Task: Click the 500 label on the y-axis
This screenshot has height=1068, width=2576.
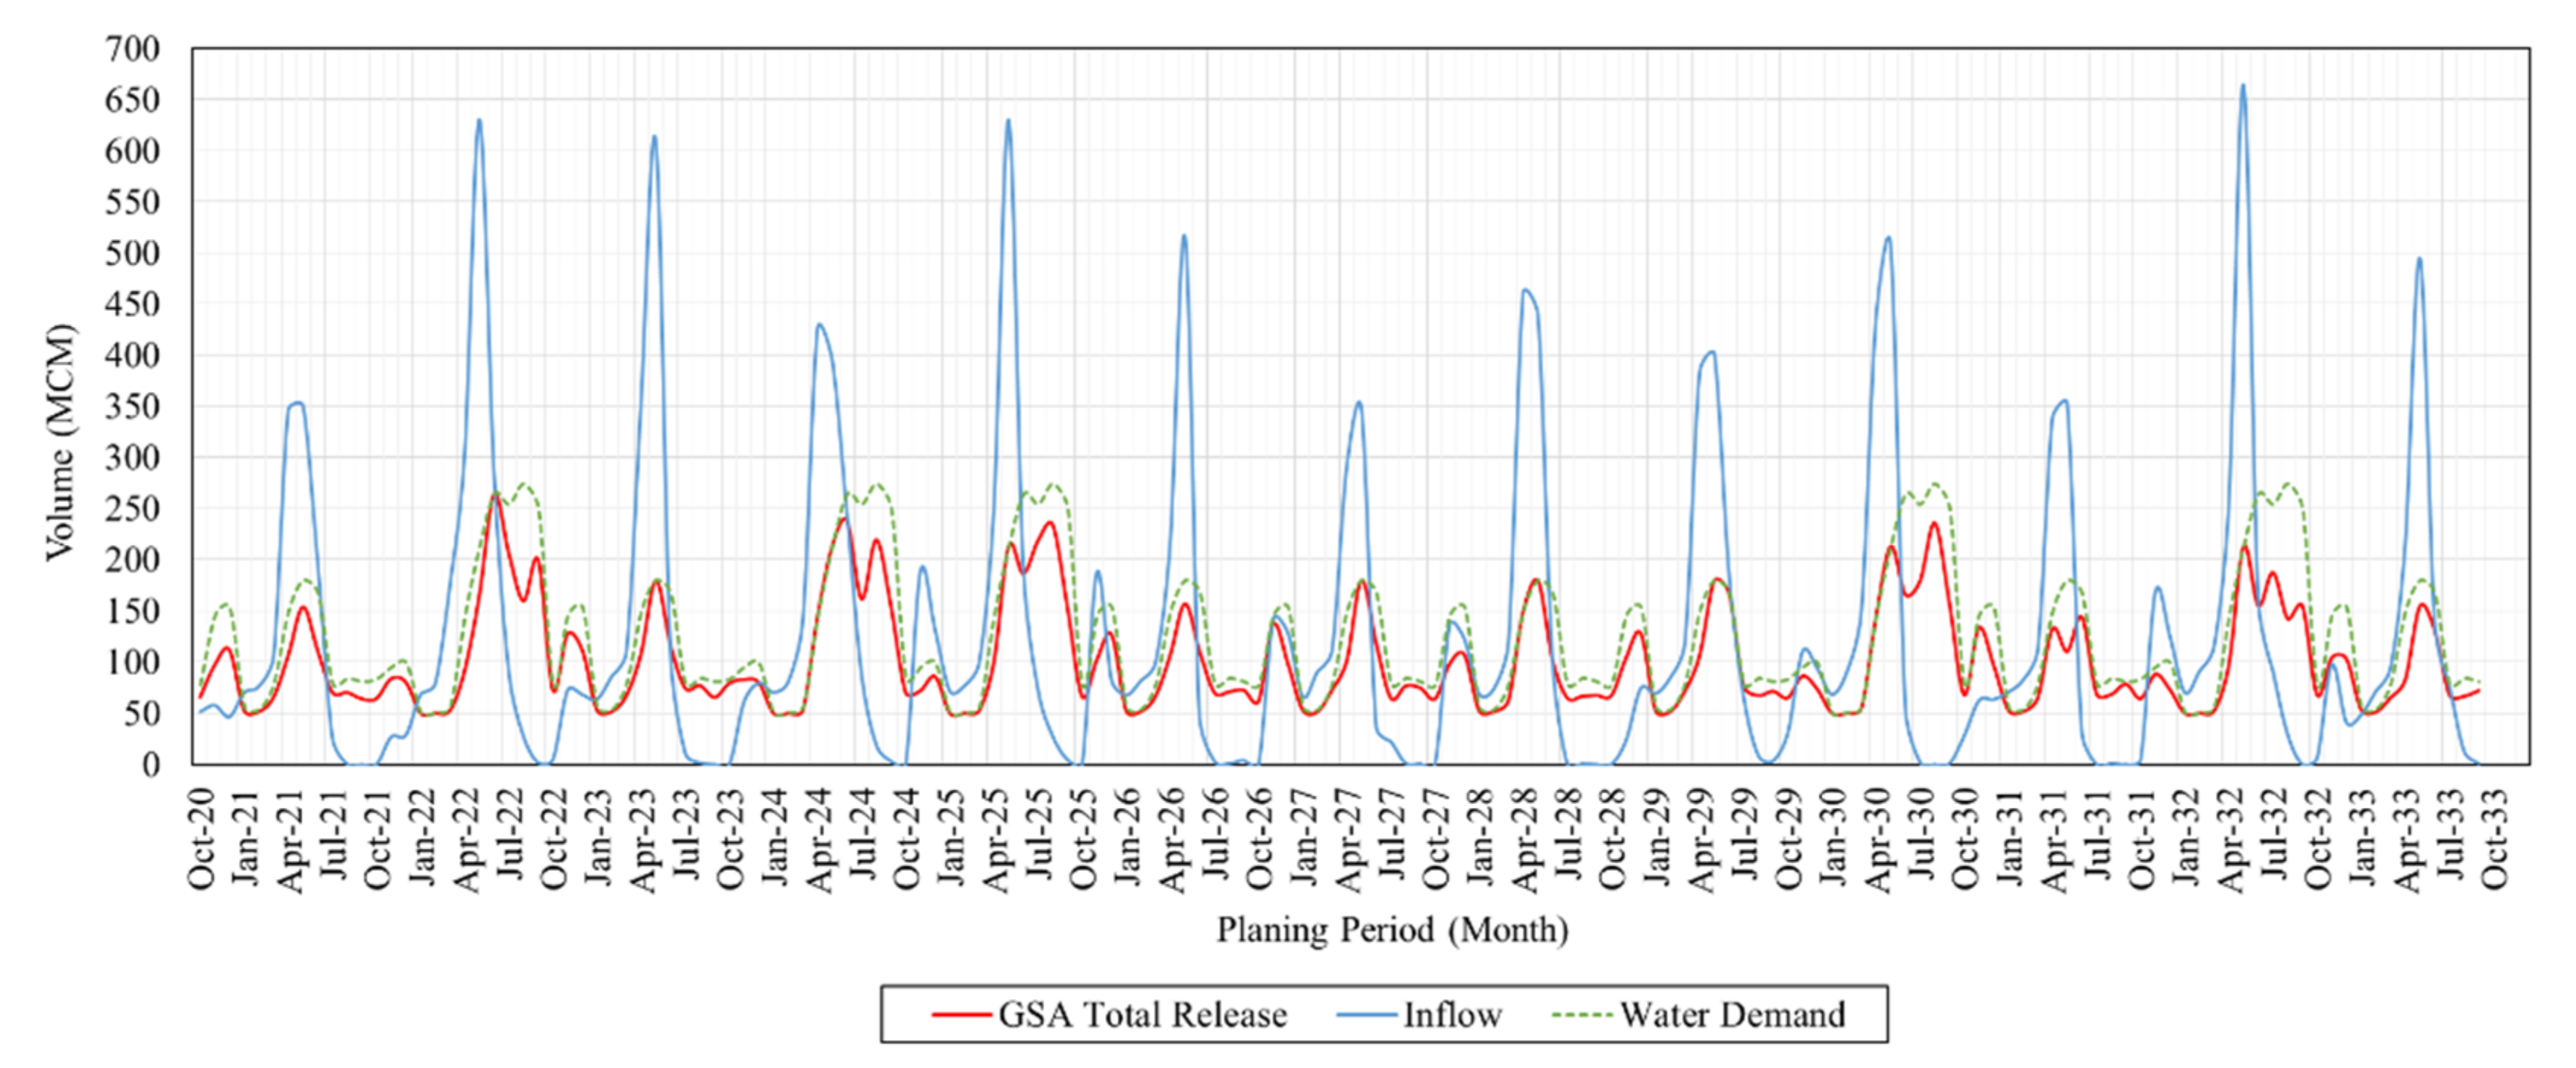Action: [x=132, y=253]
